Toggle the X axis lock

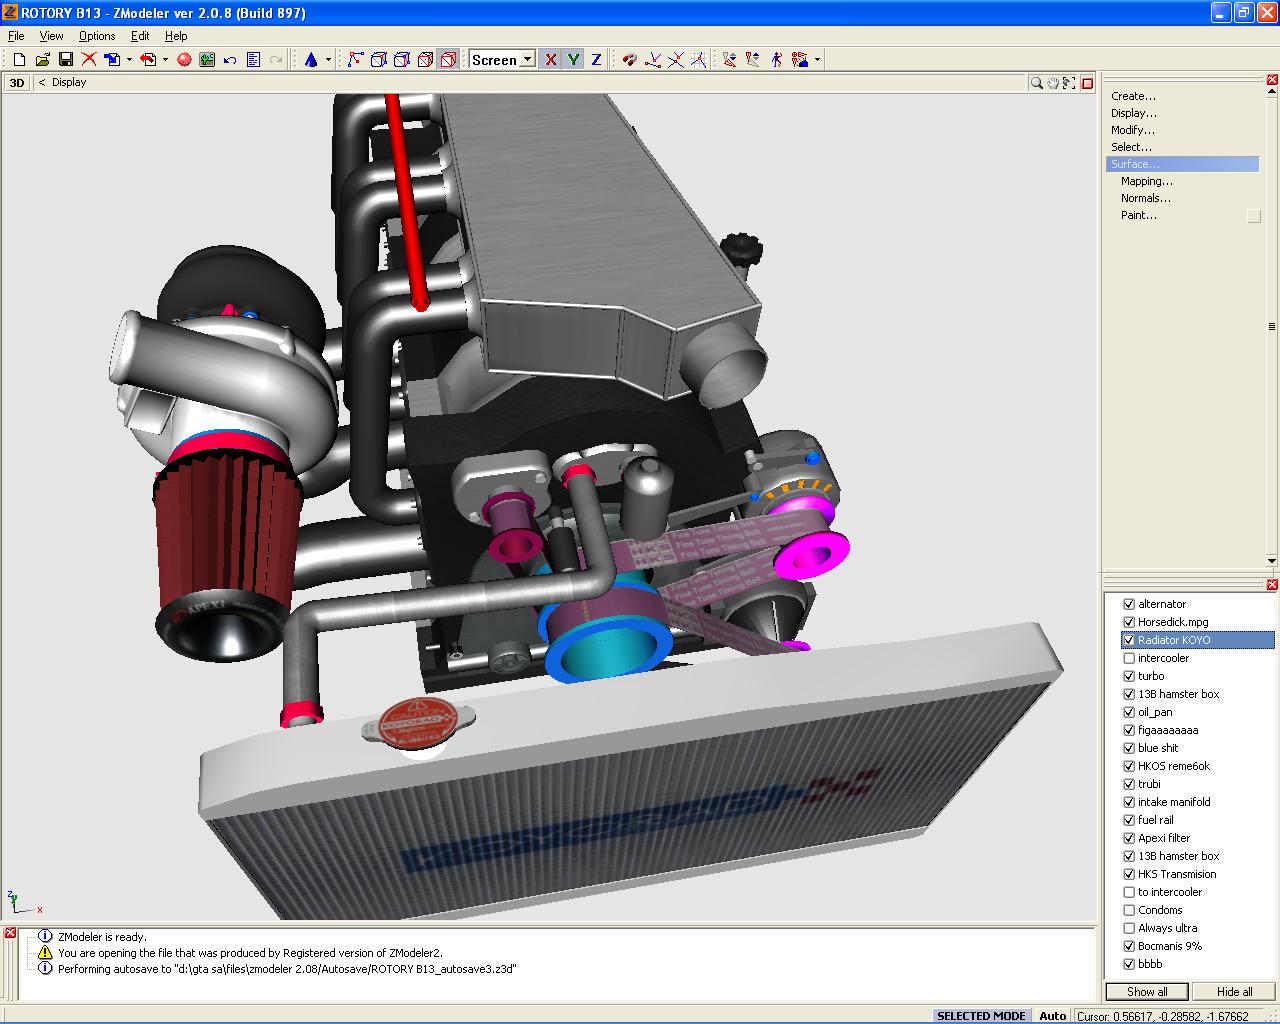[550, 60]
